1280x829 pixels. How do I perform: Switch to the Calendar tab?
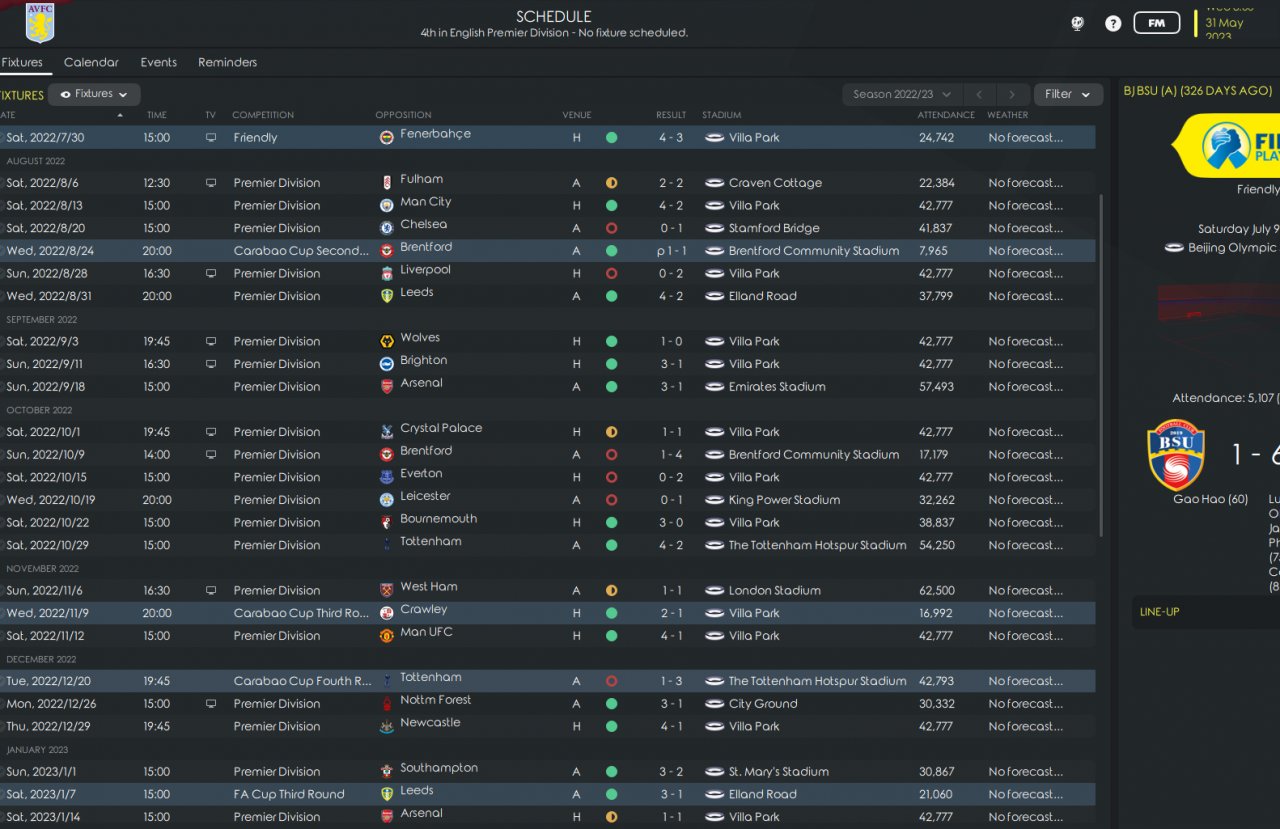91,62
